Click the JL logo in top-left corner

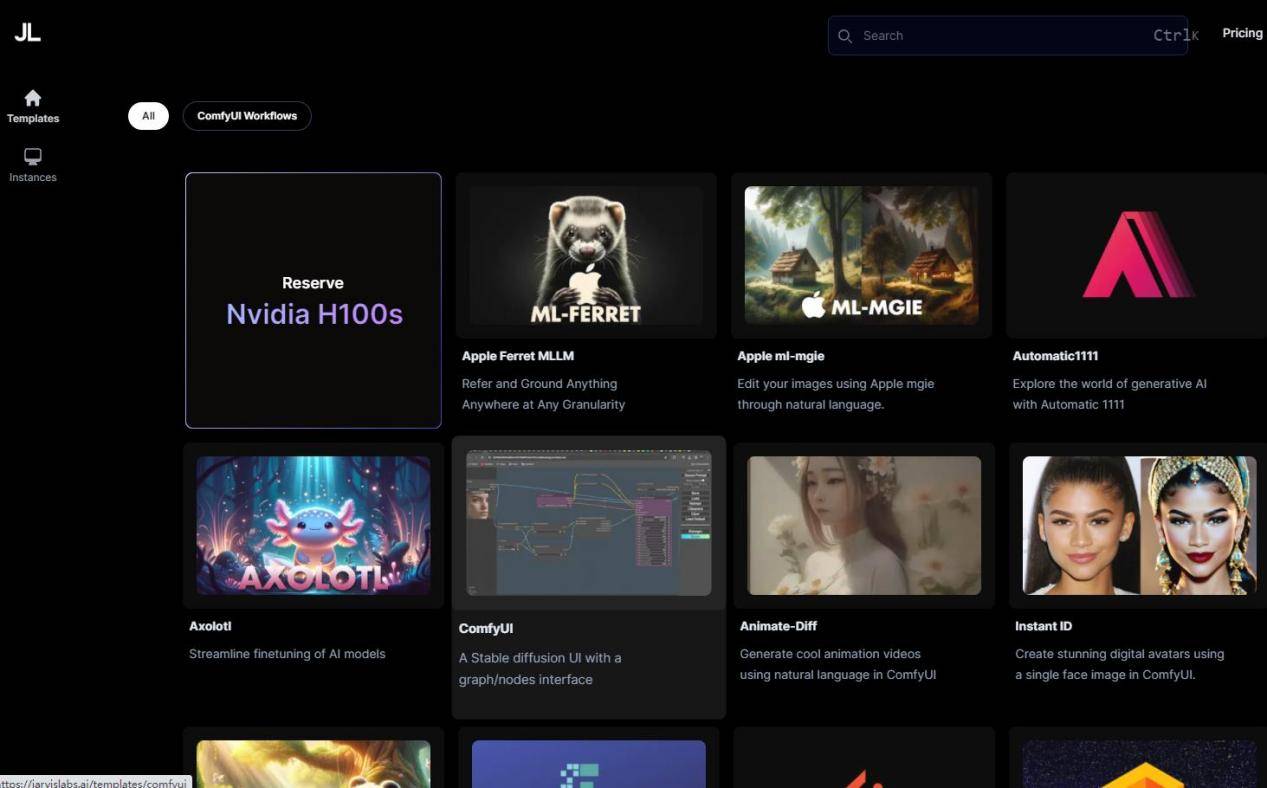coord(27,33)
